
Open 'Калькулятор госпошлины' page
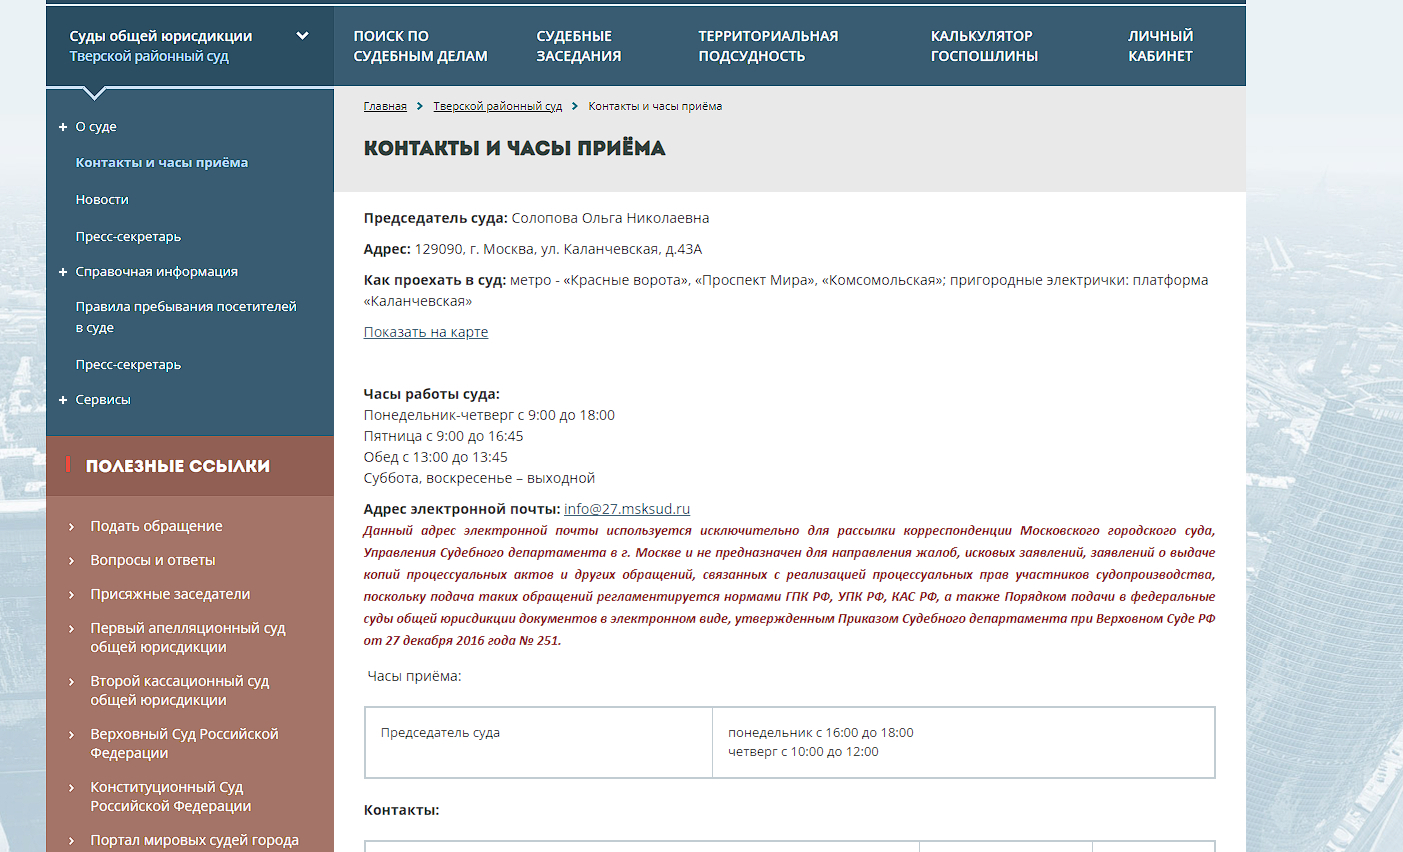983,46
